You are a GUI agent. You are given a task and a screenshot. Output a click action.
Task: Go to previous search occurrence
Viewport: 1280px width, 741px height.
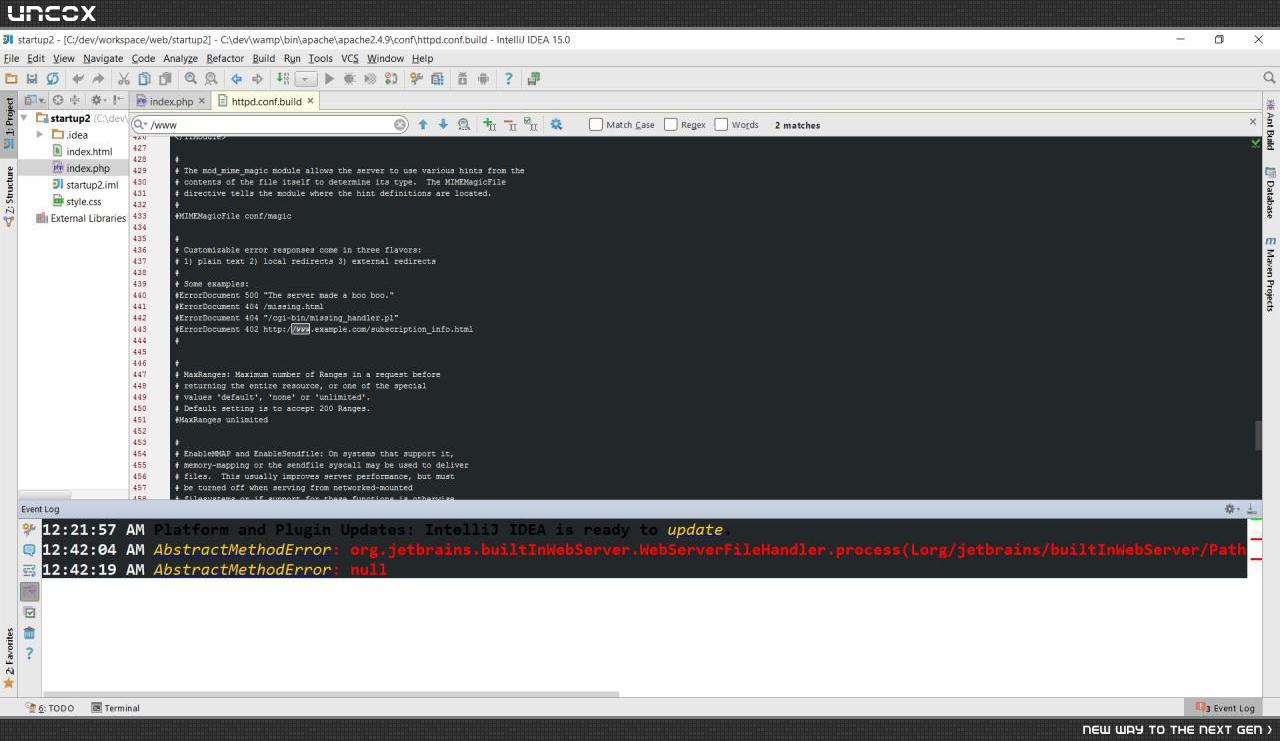coord(423,125)
